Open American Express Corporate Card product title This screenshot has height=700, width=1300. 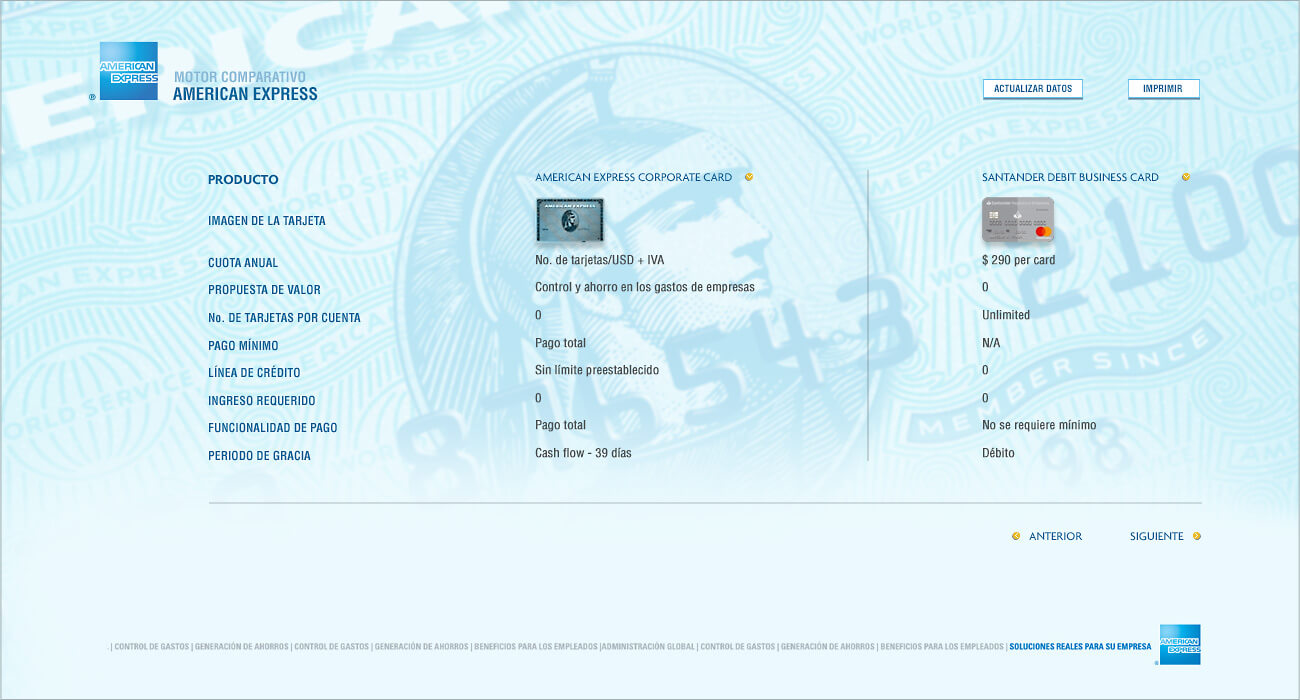pyautogui.click(x=633, y=177)
